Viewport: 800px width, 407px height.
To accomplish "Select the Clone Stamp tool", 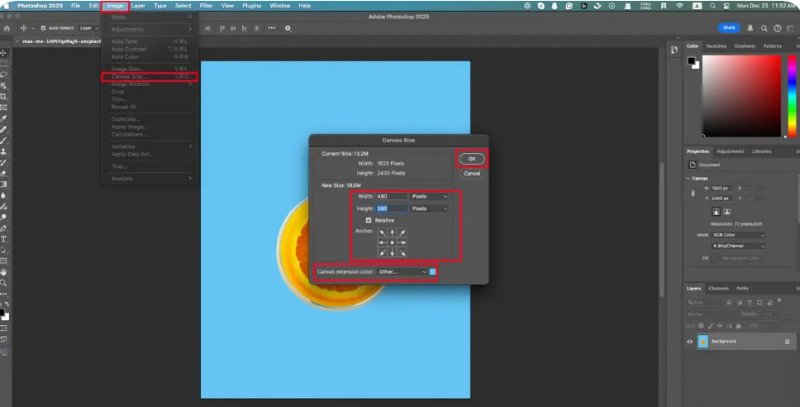I will coord(3,151).
